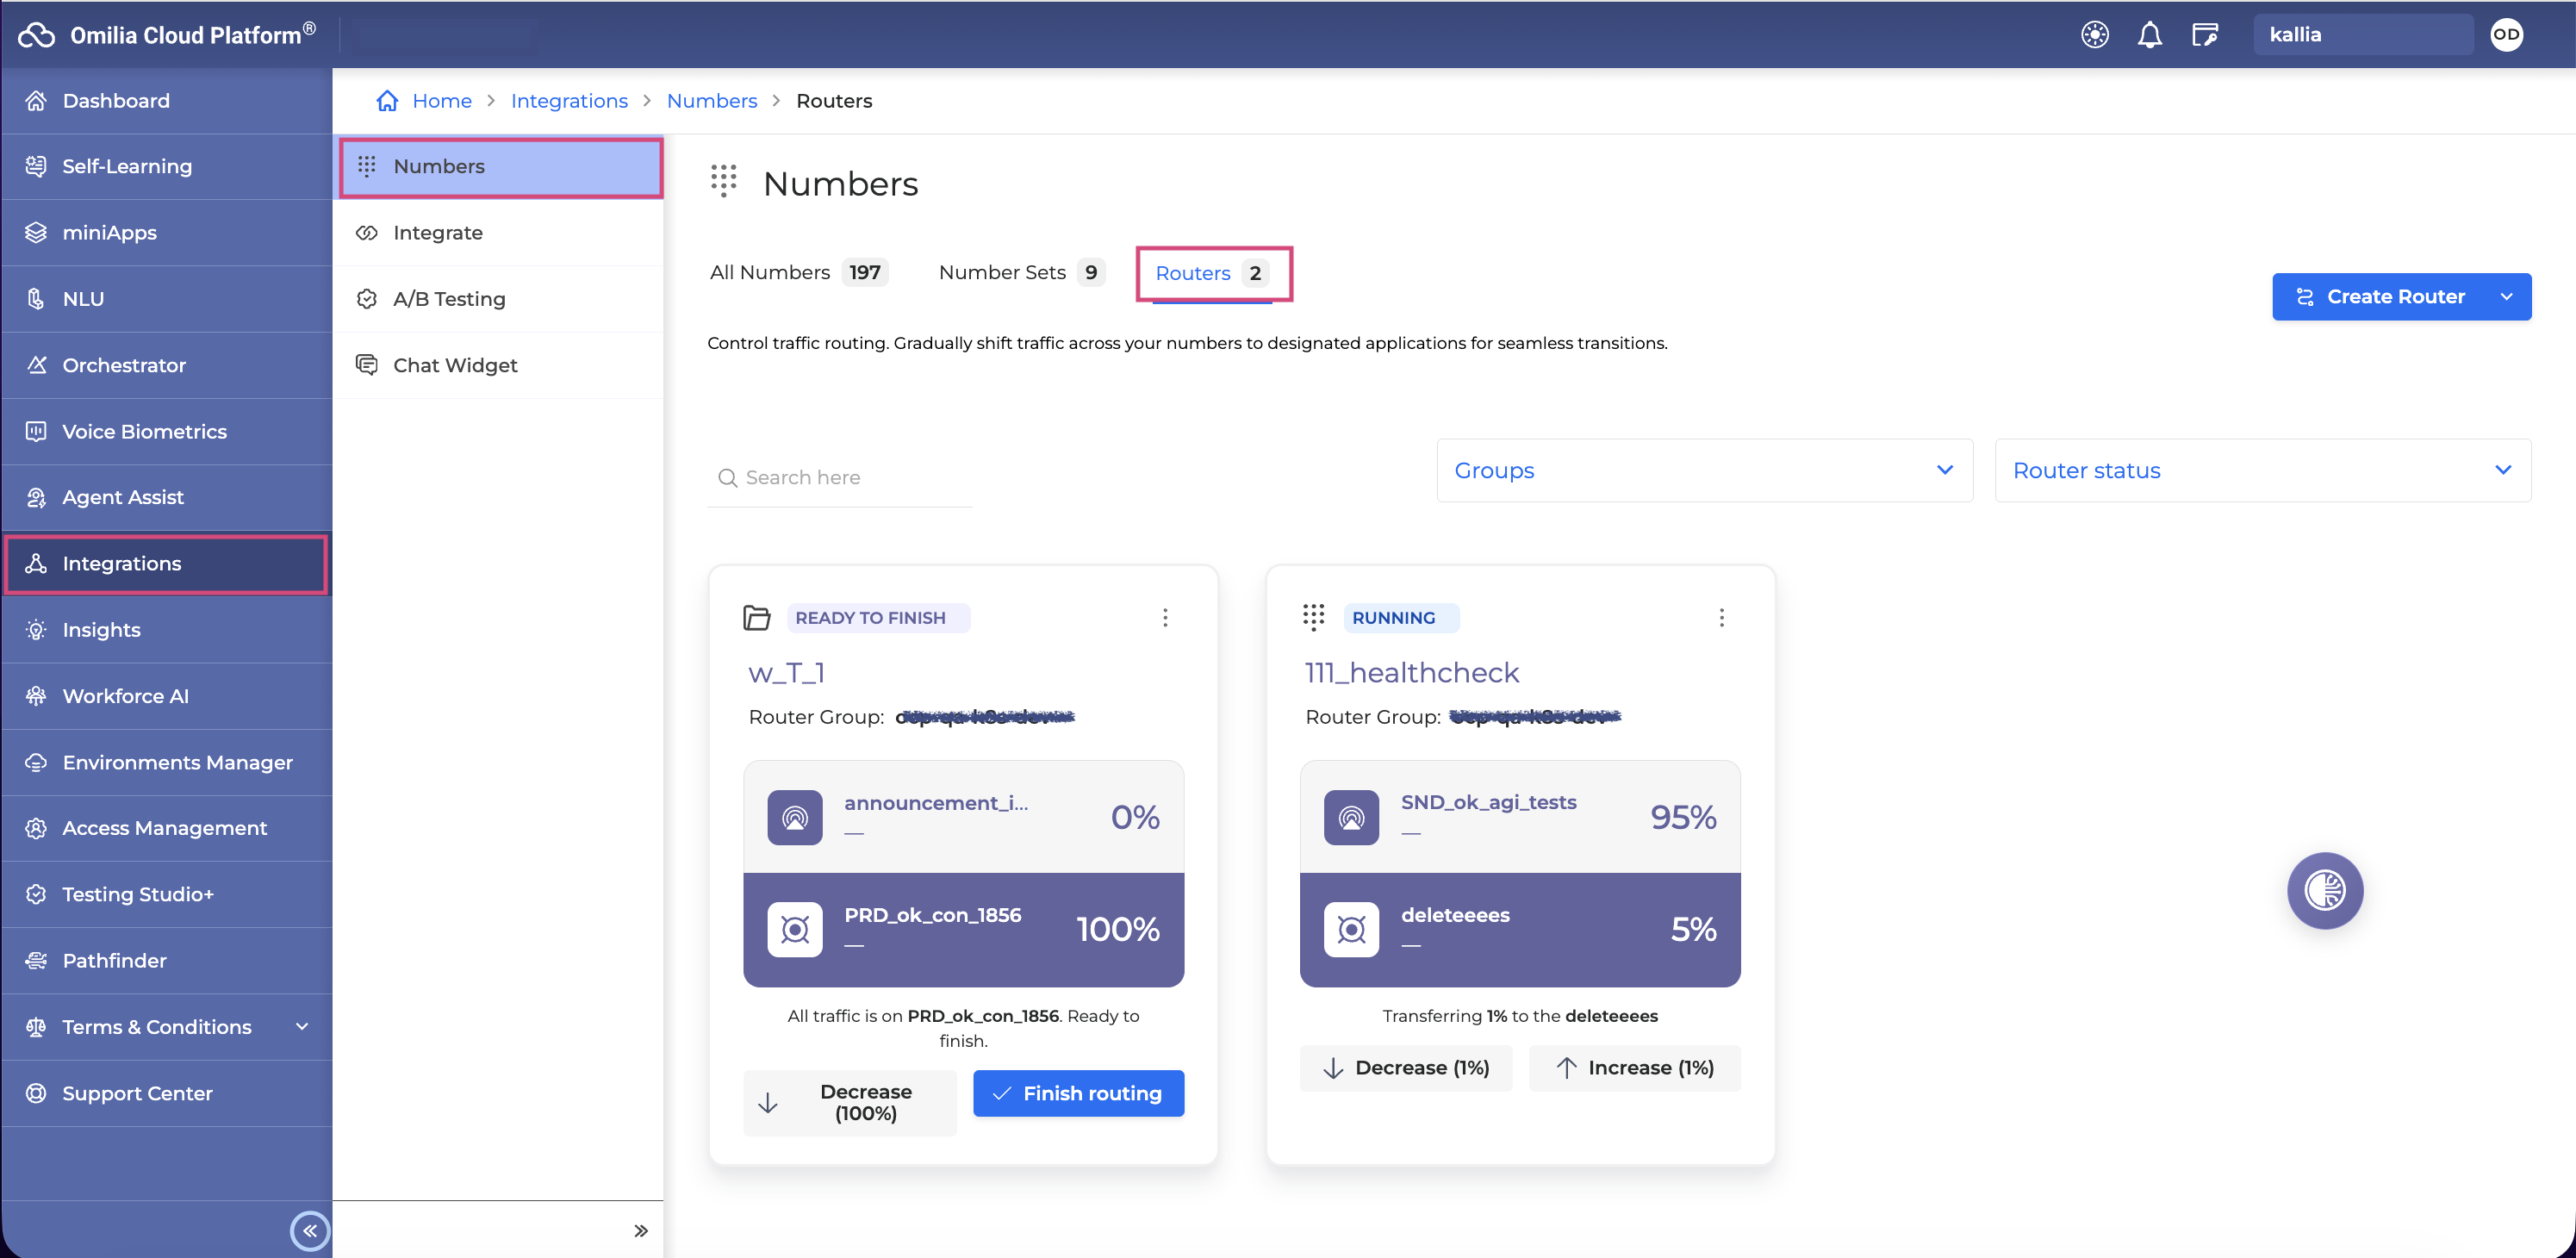Click Home breadcrumb link
This screenshot has height=1258, width=2576.
[x=442, y=101]
